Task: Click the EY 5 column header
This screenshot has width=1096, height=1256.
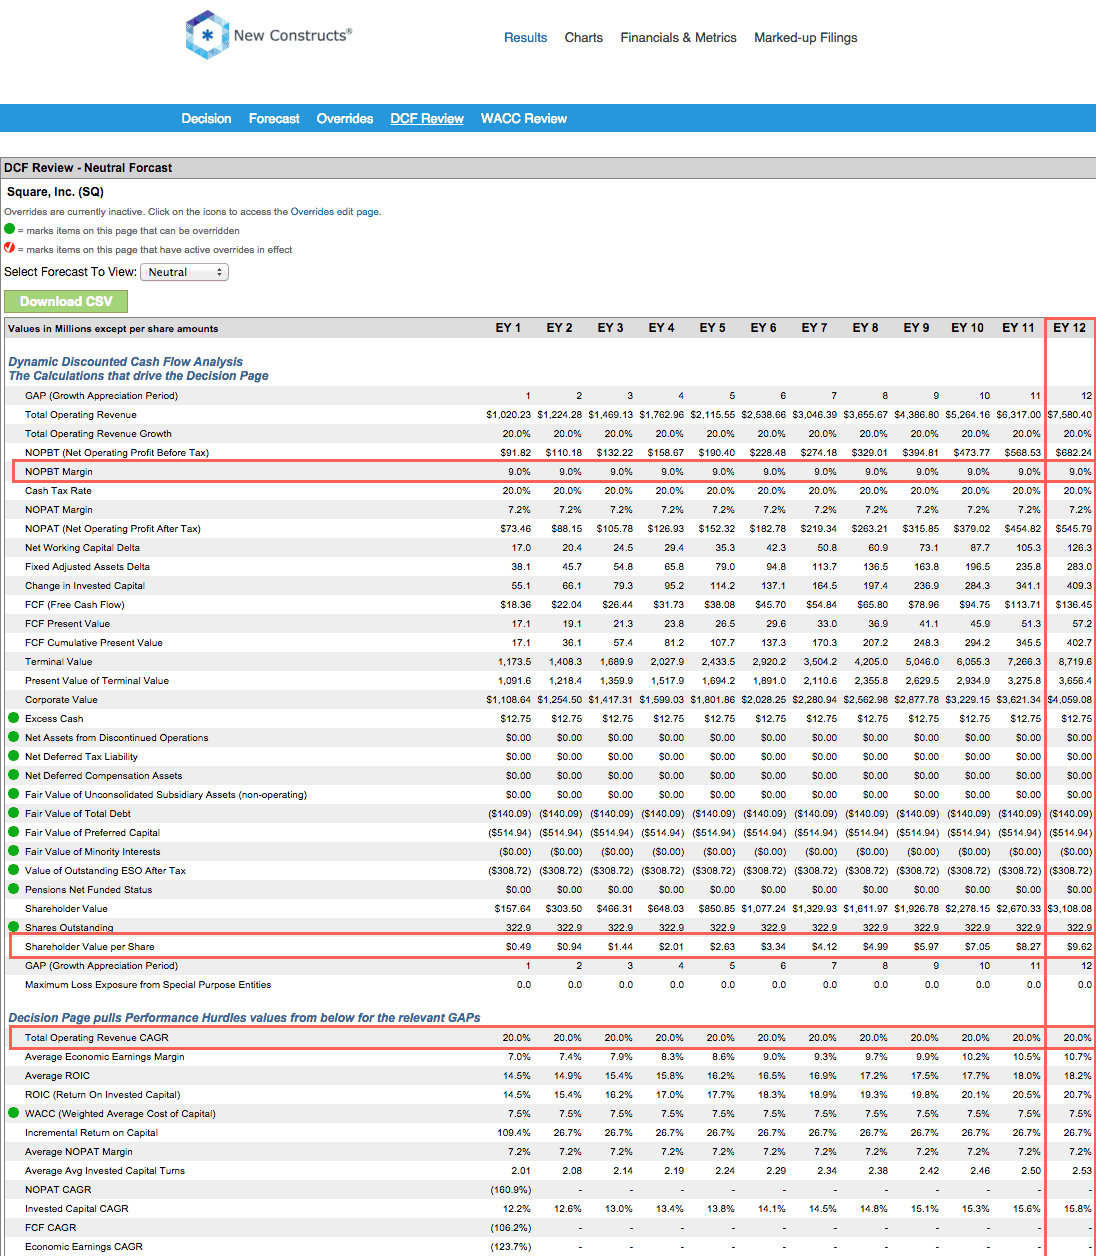Action: coord(712,328)
